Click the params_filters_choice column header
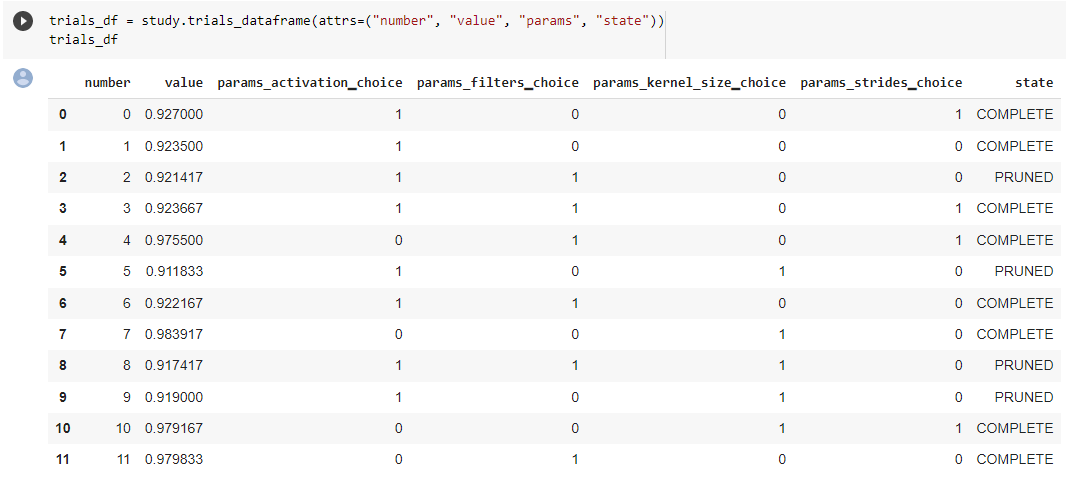 [x=498, y=83]
